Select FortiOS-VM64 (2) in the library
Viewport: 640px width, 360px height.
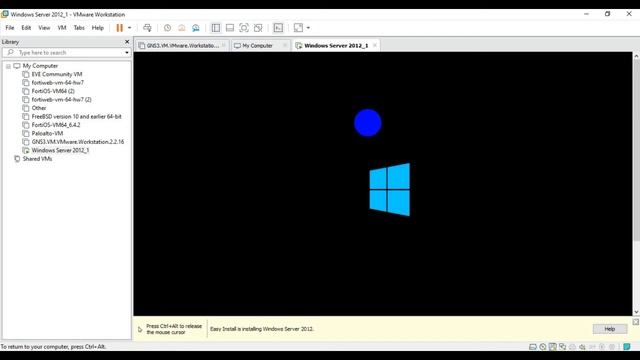pyautogui.click(x=53, y=91)
